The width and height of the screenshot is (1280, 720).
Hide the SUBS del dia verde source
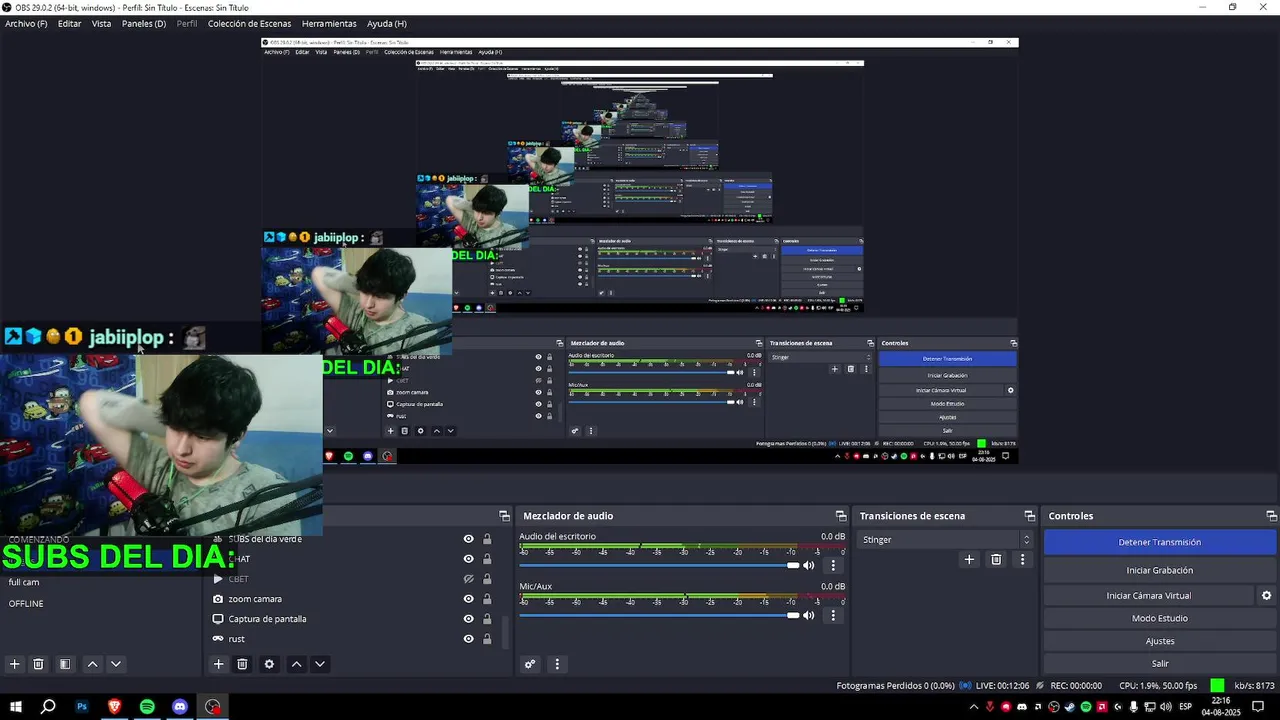(468, 539)
